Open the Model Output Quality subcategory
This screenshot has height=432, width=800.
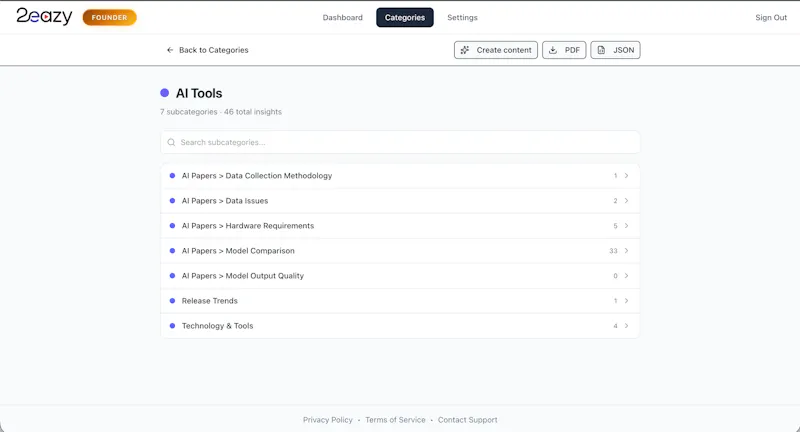400,276
